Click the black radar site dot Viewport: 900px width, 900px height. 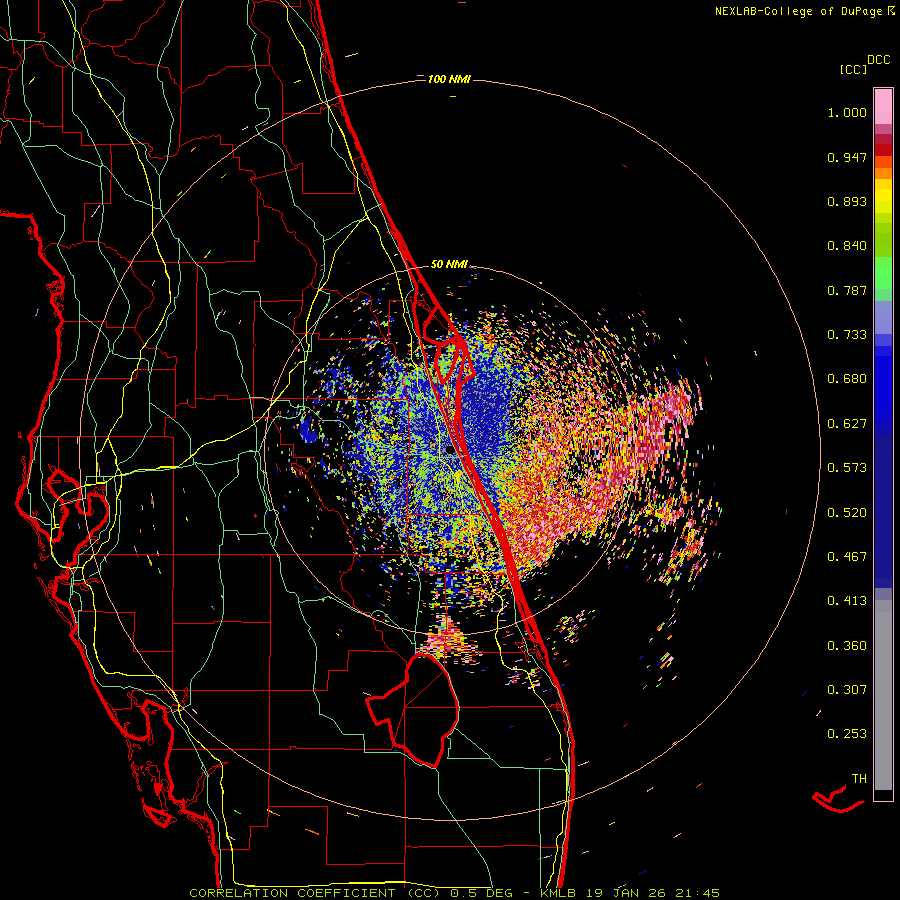pos(449,451)
